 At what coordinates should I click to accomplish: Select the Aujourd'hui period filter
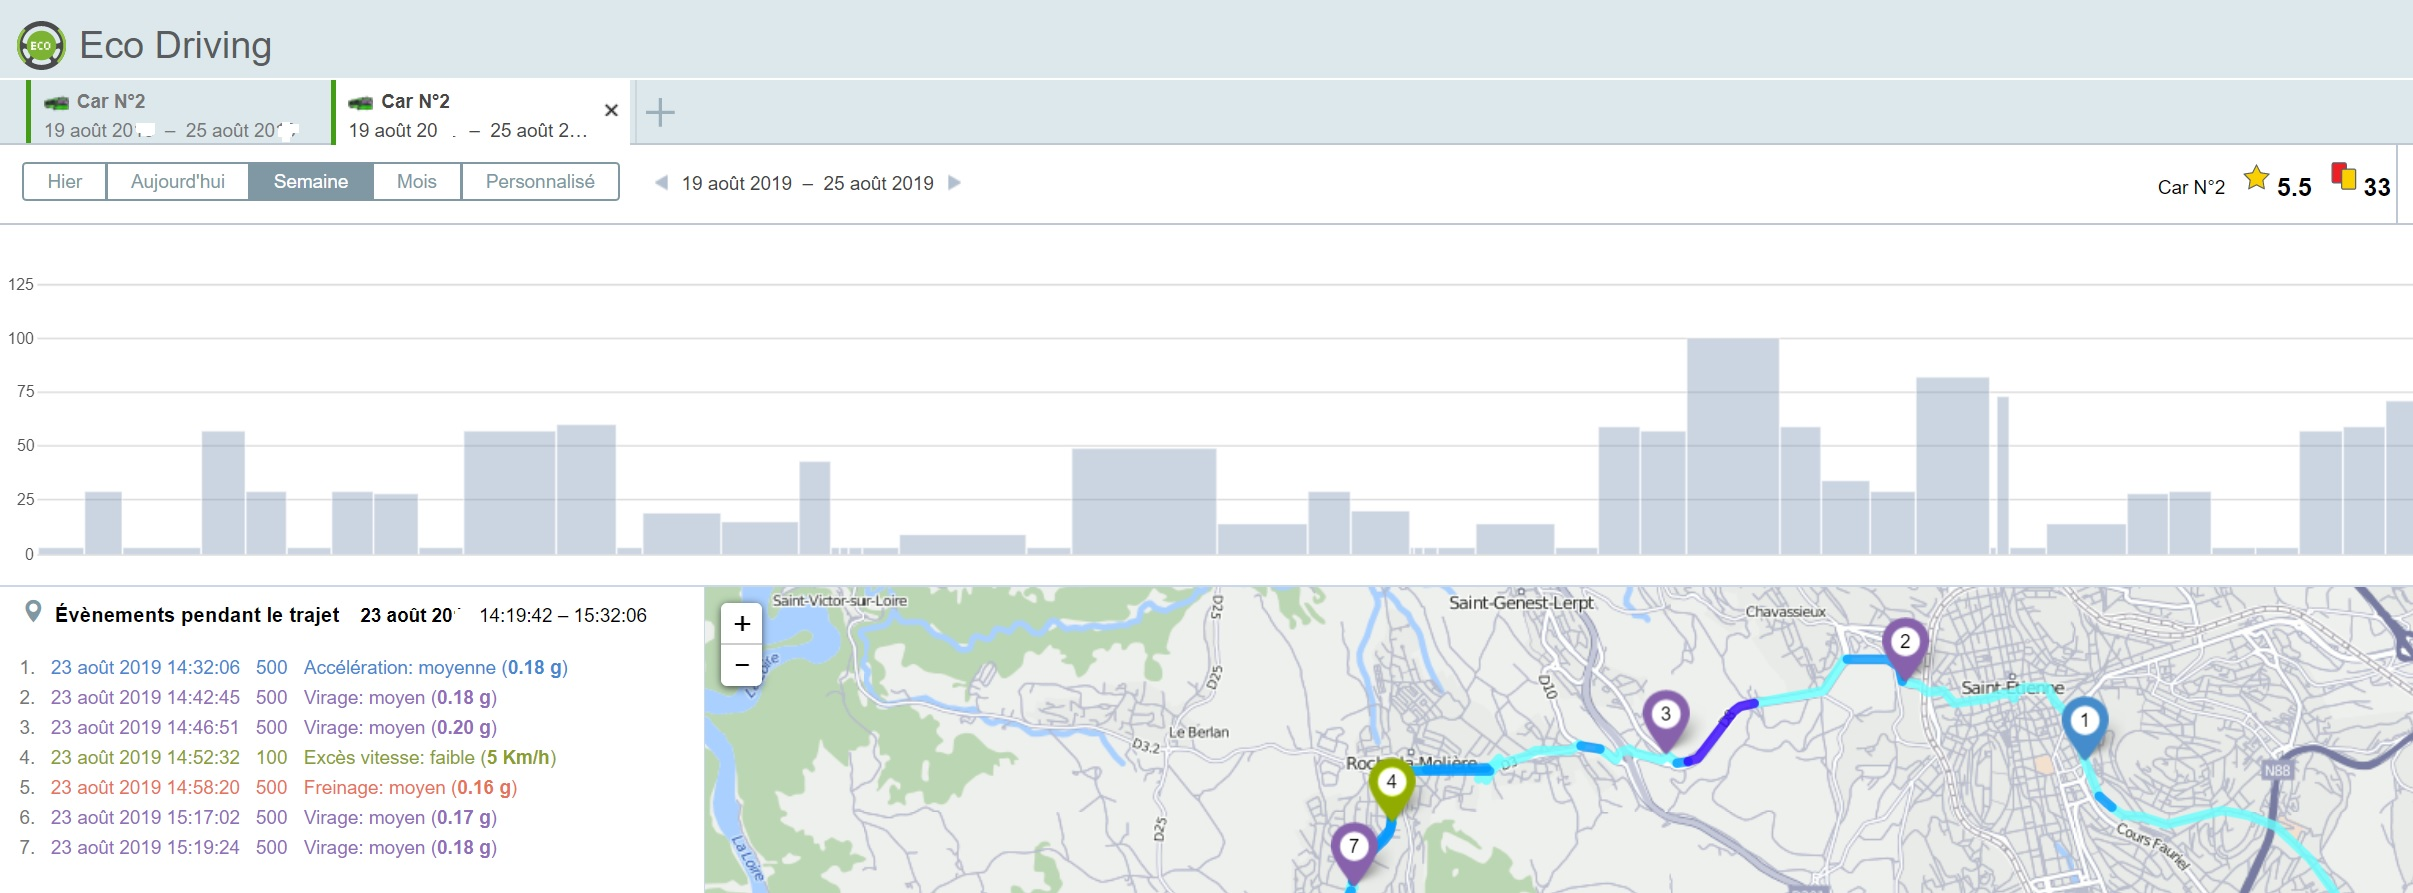[x=177, y=182]
